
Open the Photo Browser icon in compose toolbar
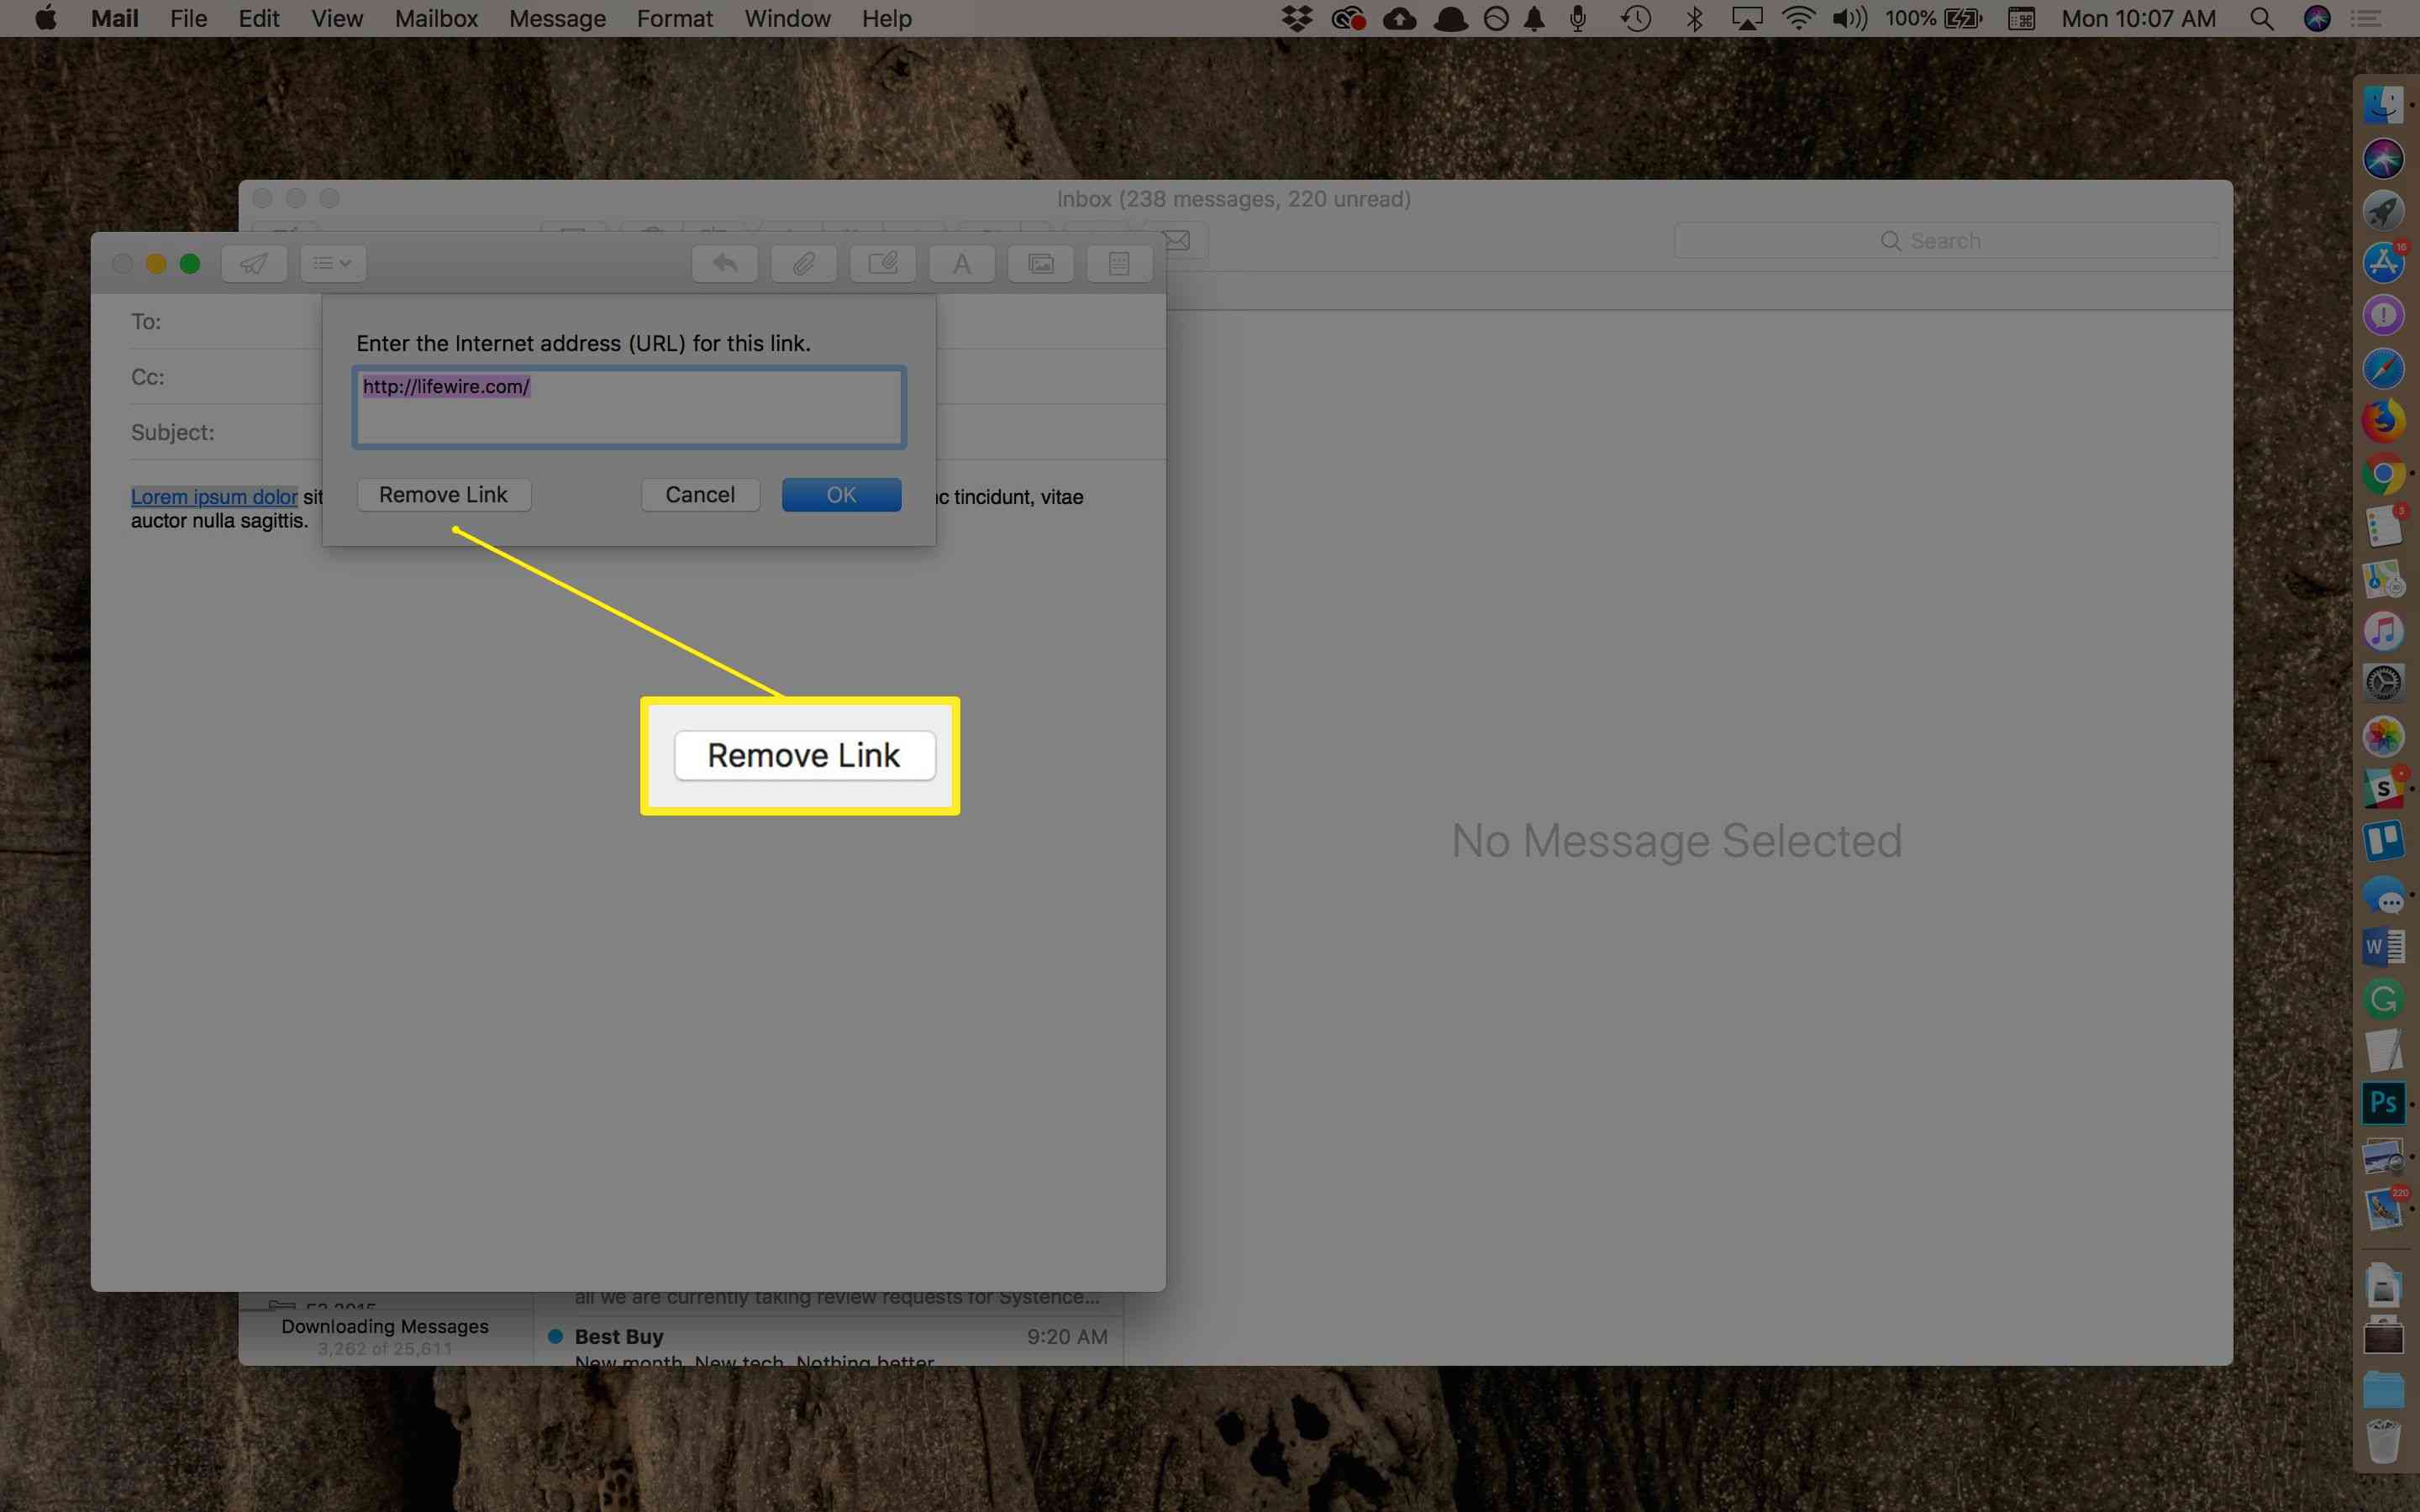coord(1041,263)
